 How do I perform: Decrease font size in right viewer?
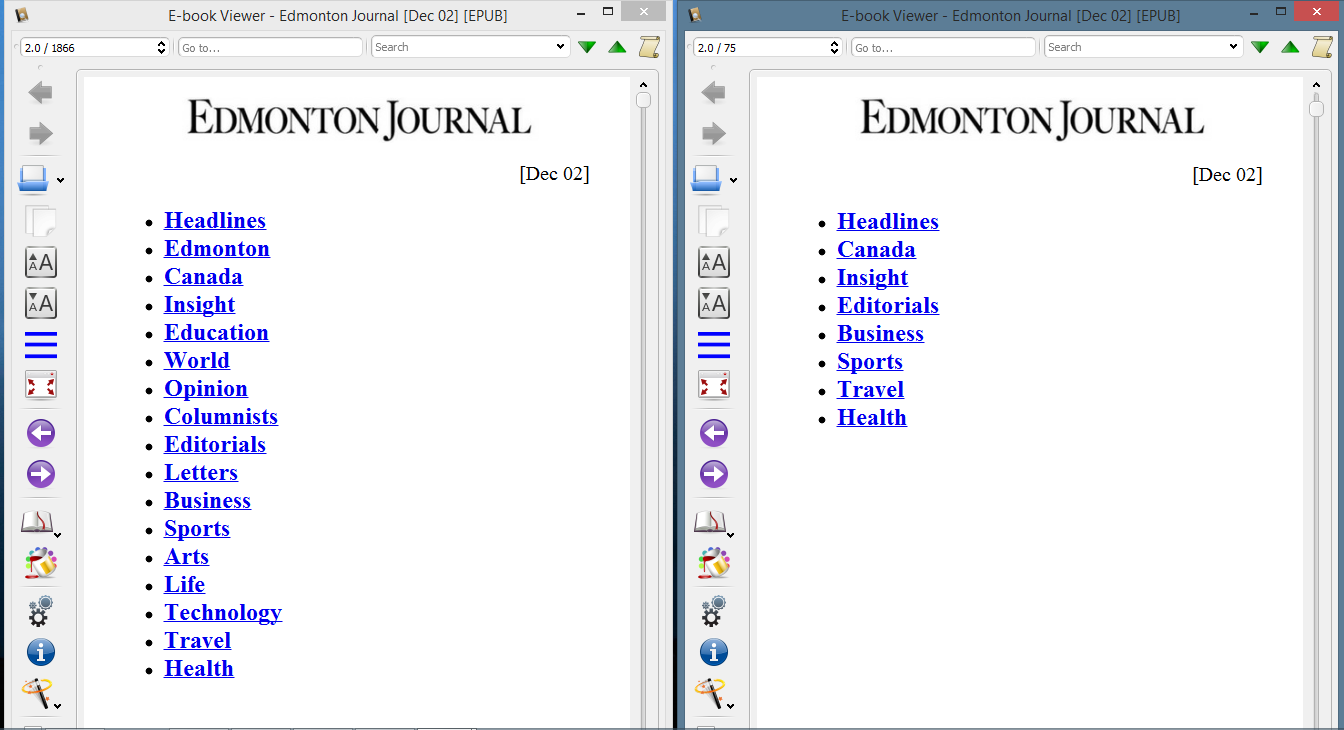tap(714, 303)
